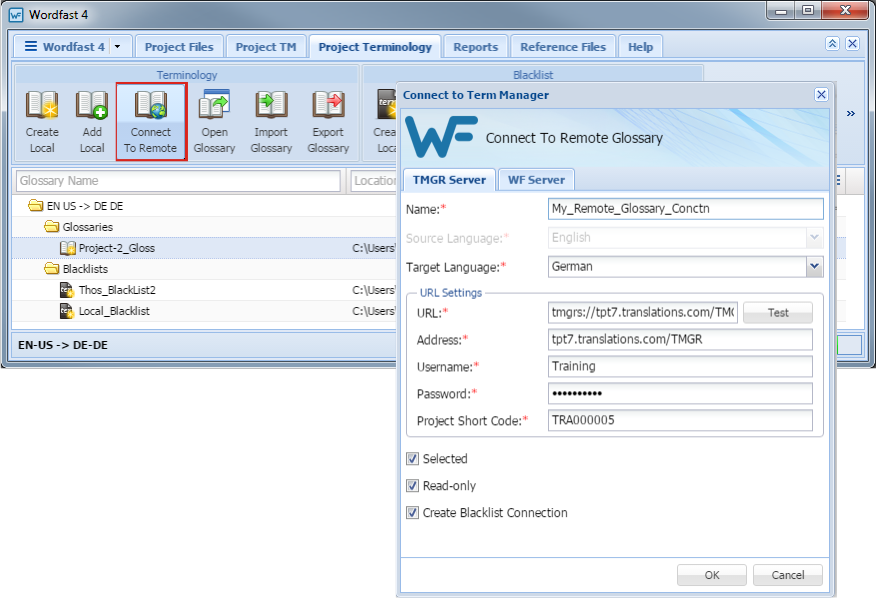Click the Project Short Code field
Screen dimensions: 876x598
(x=680, y=420)
